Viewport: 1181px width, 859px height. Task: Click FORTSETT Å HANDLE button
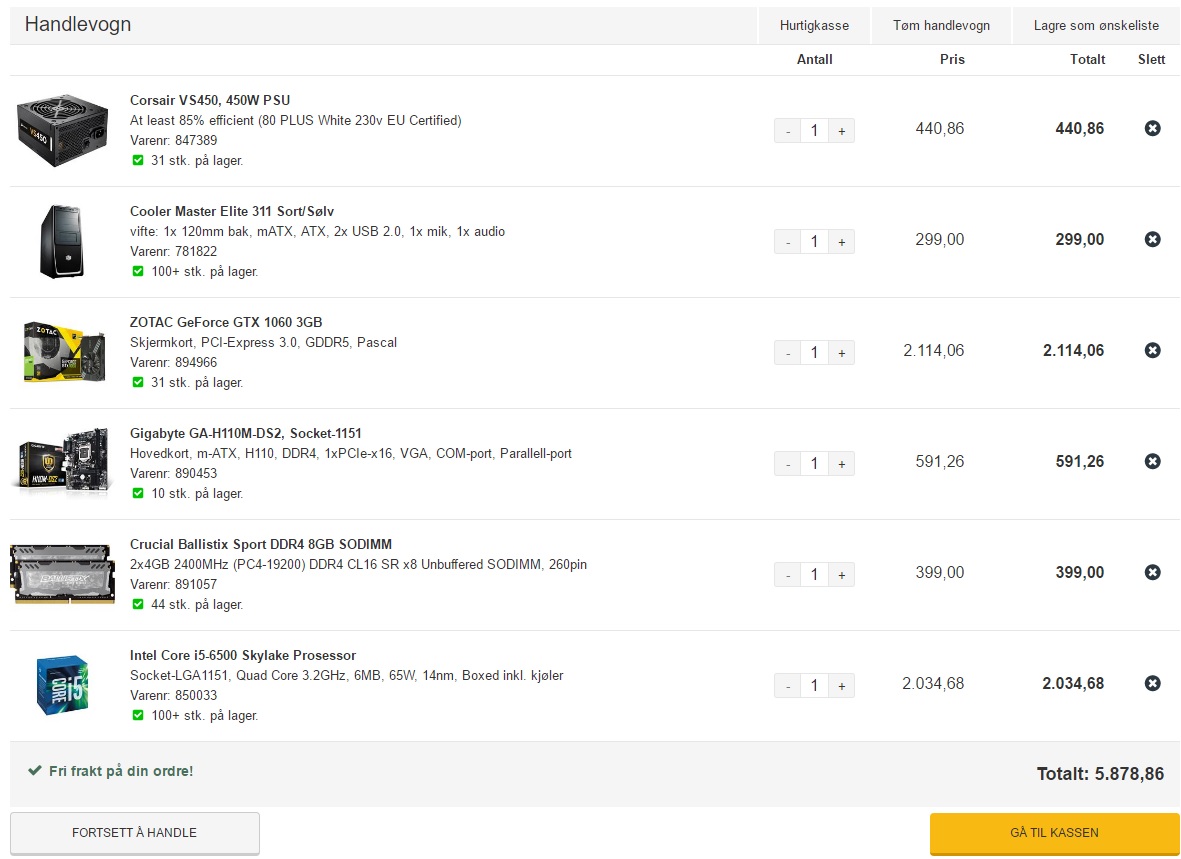click(135, 833)
